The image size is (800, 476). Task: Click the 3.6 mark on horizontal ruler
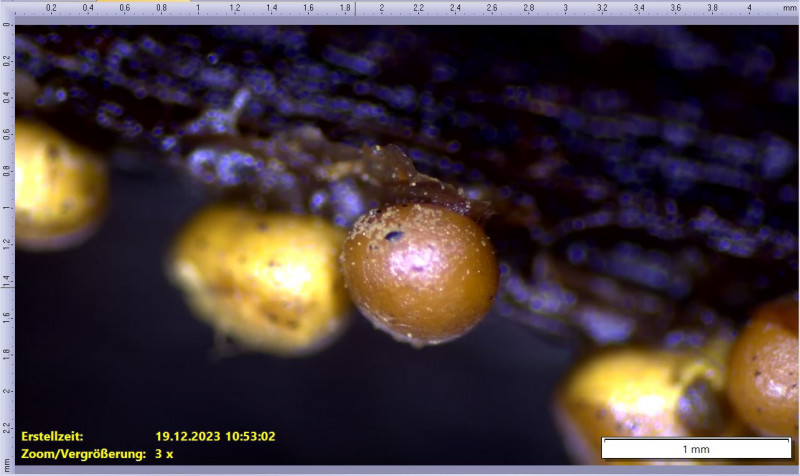[x=675, y=8]
